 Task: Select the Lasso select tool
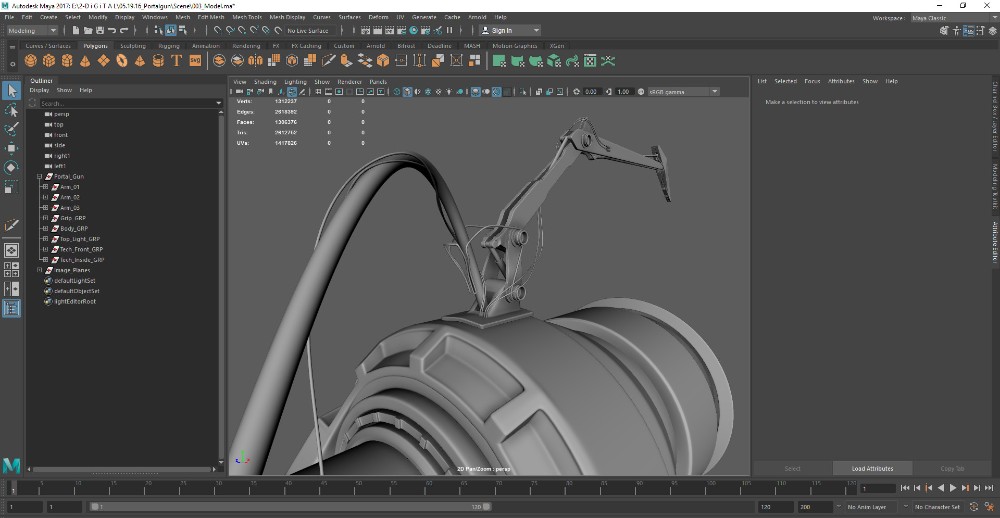tap(11, 110)
